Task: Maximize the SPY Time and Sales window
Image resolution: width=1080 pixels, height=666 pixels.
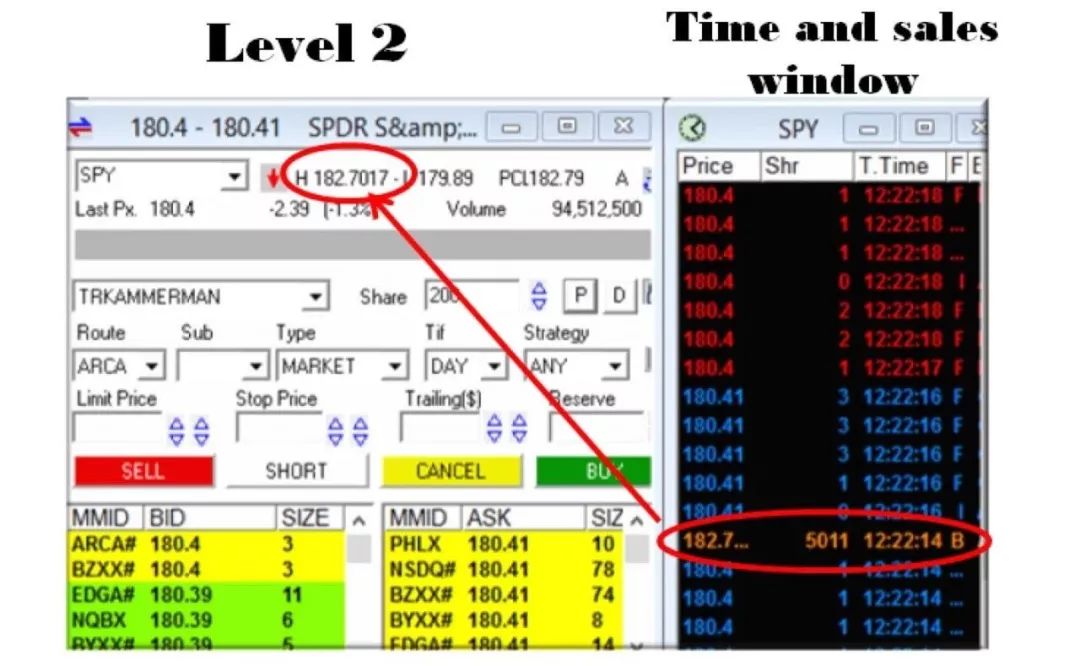Action: (925, 128)
